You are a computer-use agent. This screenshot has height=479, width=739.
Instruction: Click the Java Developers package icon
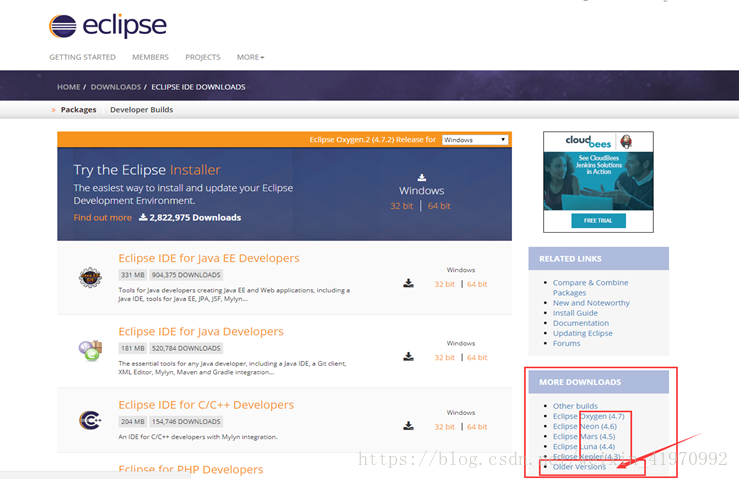click(x=90, y=351)
